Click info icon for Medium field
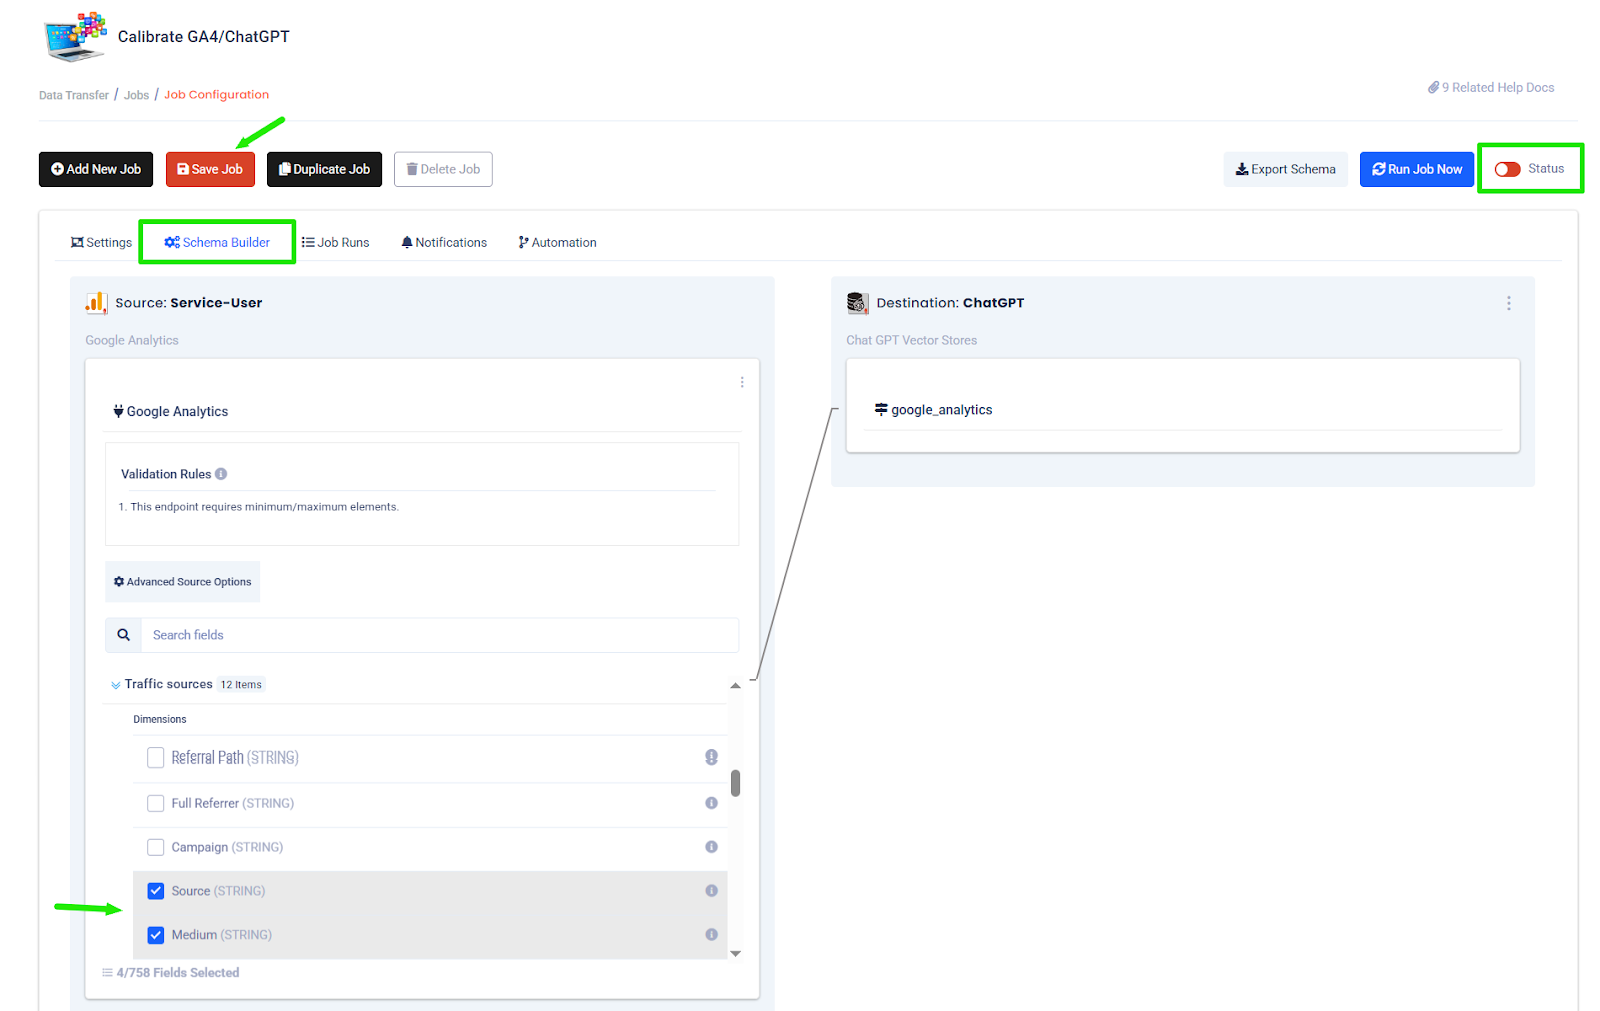 point(711,935)
